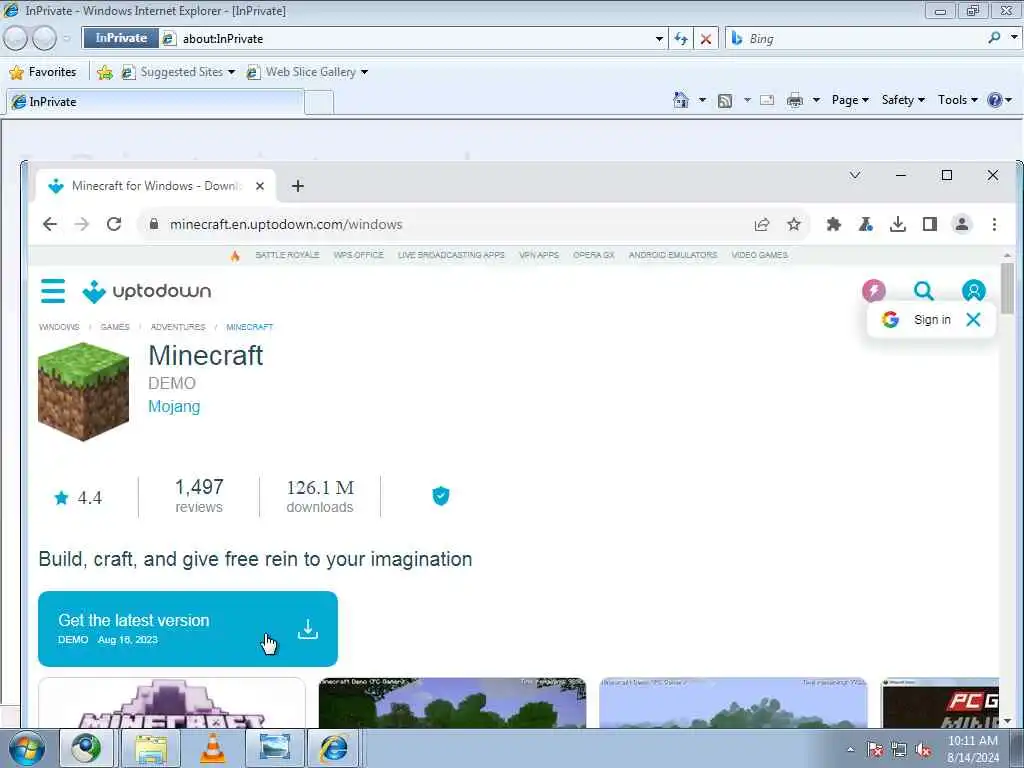Image resolution: width=1024 pixels, height=768 pixels.
Task: Click ADVENTURES breadcrumb
Action: [x=178, y=327]
